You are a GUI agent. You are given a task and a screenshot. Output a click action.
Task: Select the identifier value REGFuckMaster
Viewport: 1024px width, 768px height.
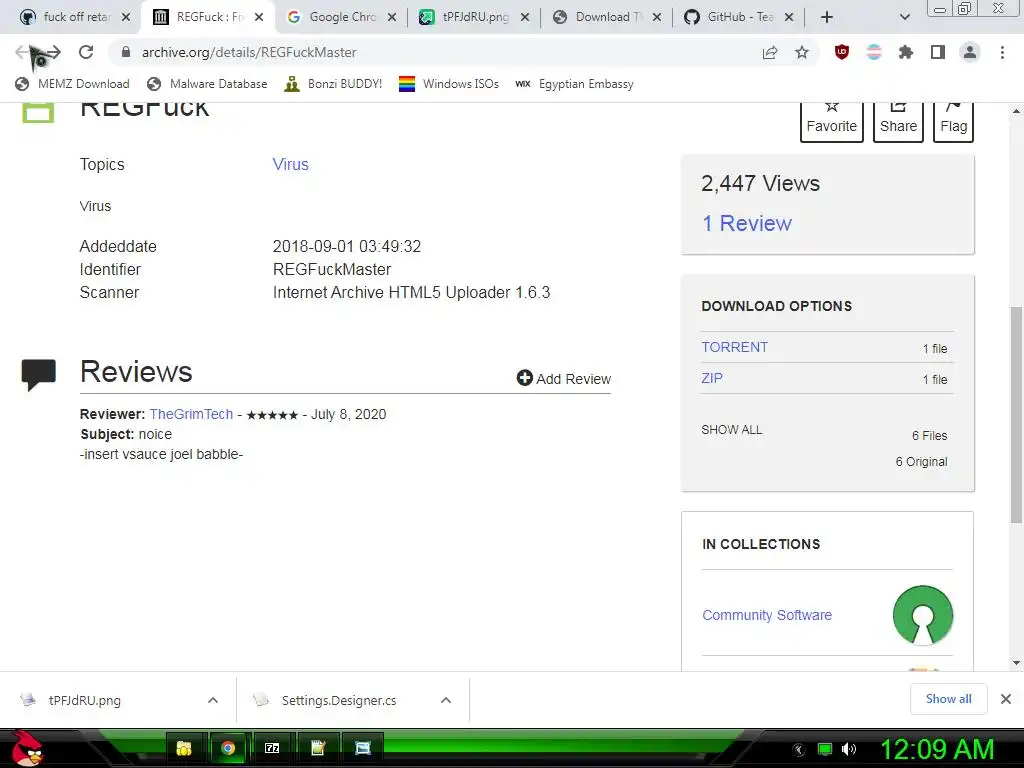coord(332,269)
